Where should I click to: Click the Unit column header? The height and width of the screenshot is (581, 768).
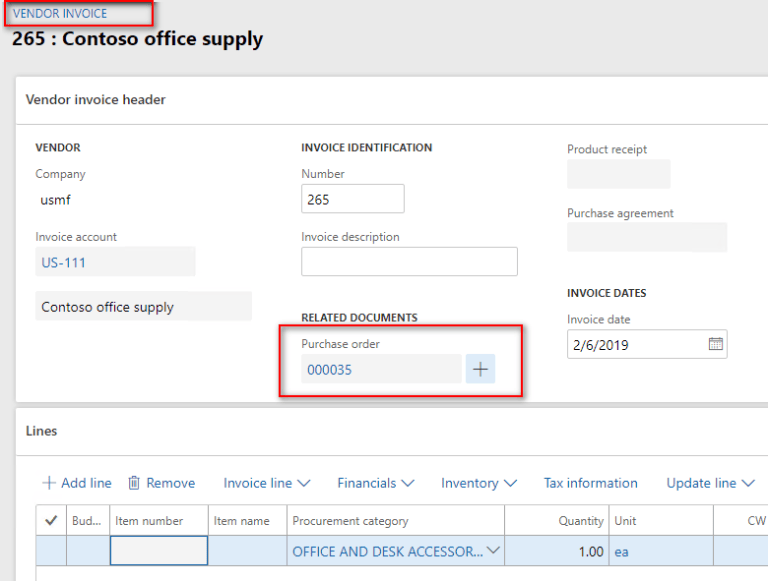point(661,520)
